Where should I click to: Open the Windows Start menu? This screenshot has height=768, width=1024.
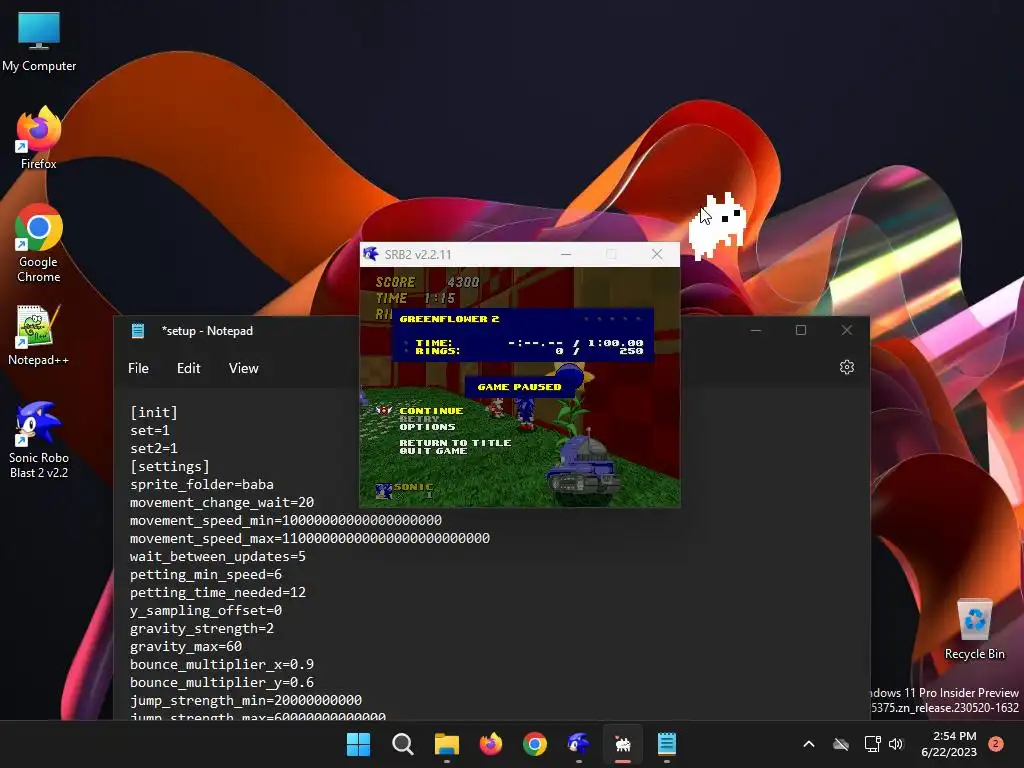point(358,744)
